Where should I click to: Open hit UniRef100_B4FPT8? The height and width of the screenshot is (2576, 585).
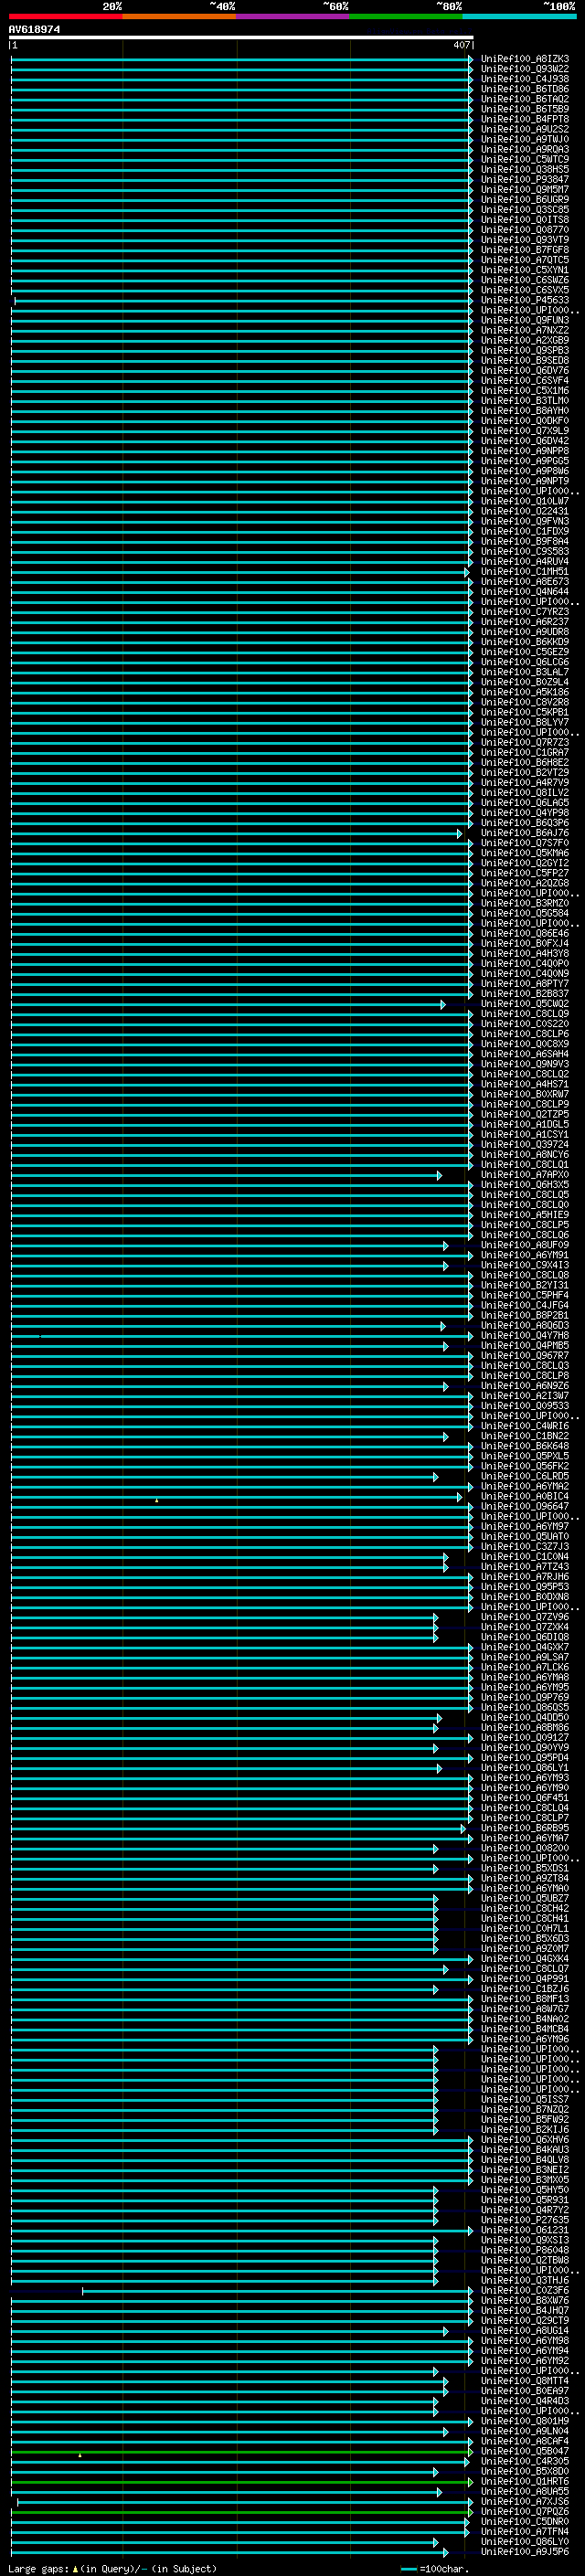point(525,119)
